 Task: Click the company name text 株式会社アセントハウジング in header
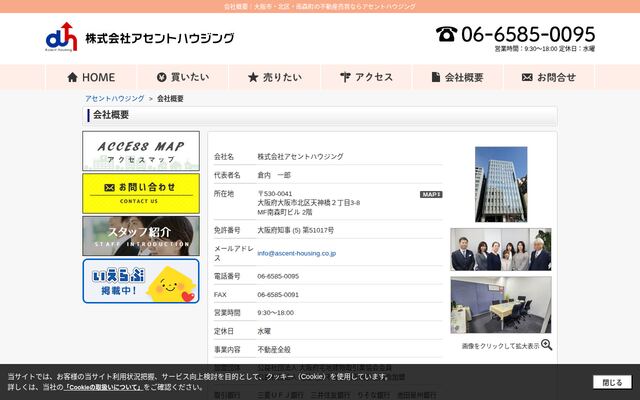[x=160, y=38]
